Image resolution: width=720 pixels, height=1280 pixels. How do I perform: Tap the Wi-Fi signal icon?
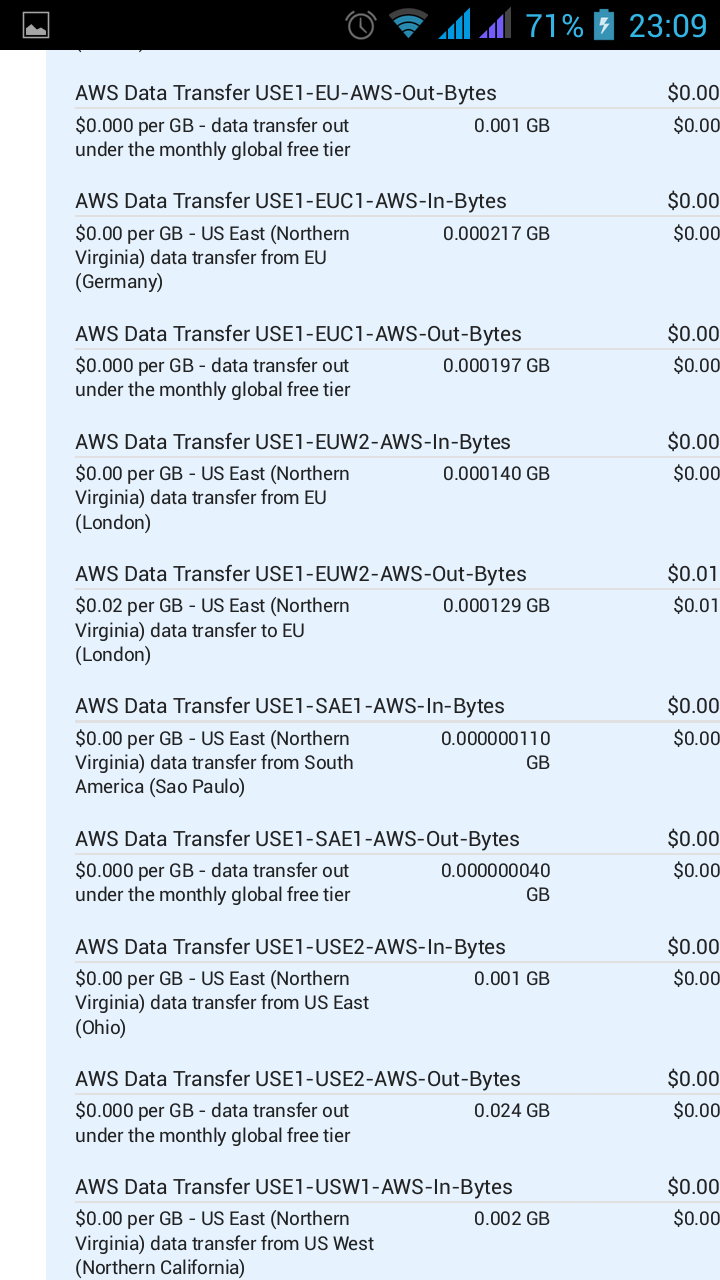point(408,24)
